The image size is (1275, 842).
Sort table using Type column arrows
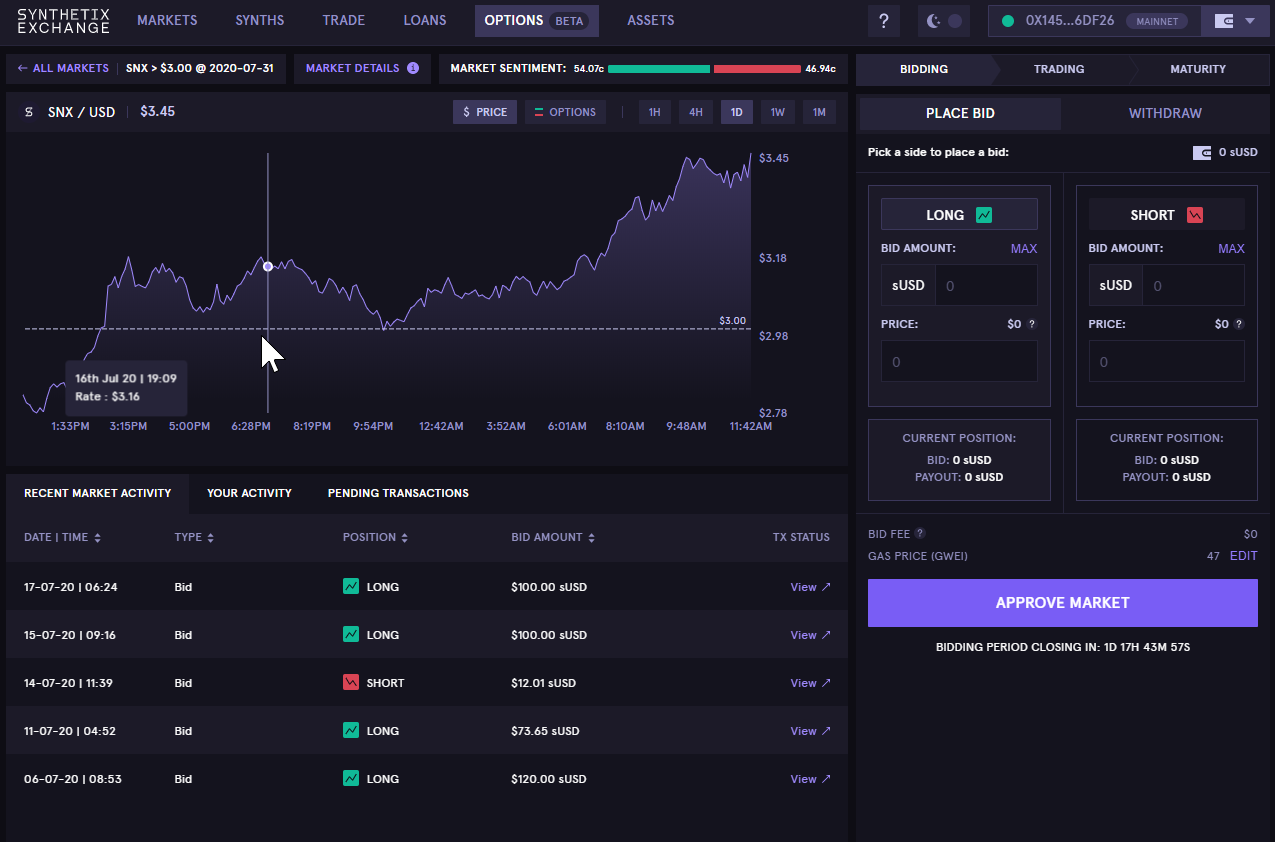tap(210, 538)
